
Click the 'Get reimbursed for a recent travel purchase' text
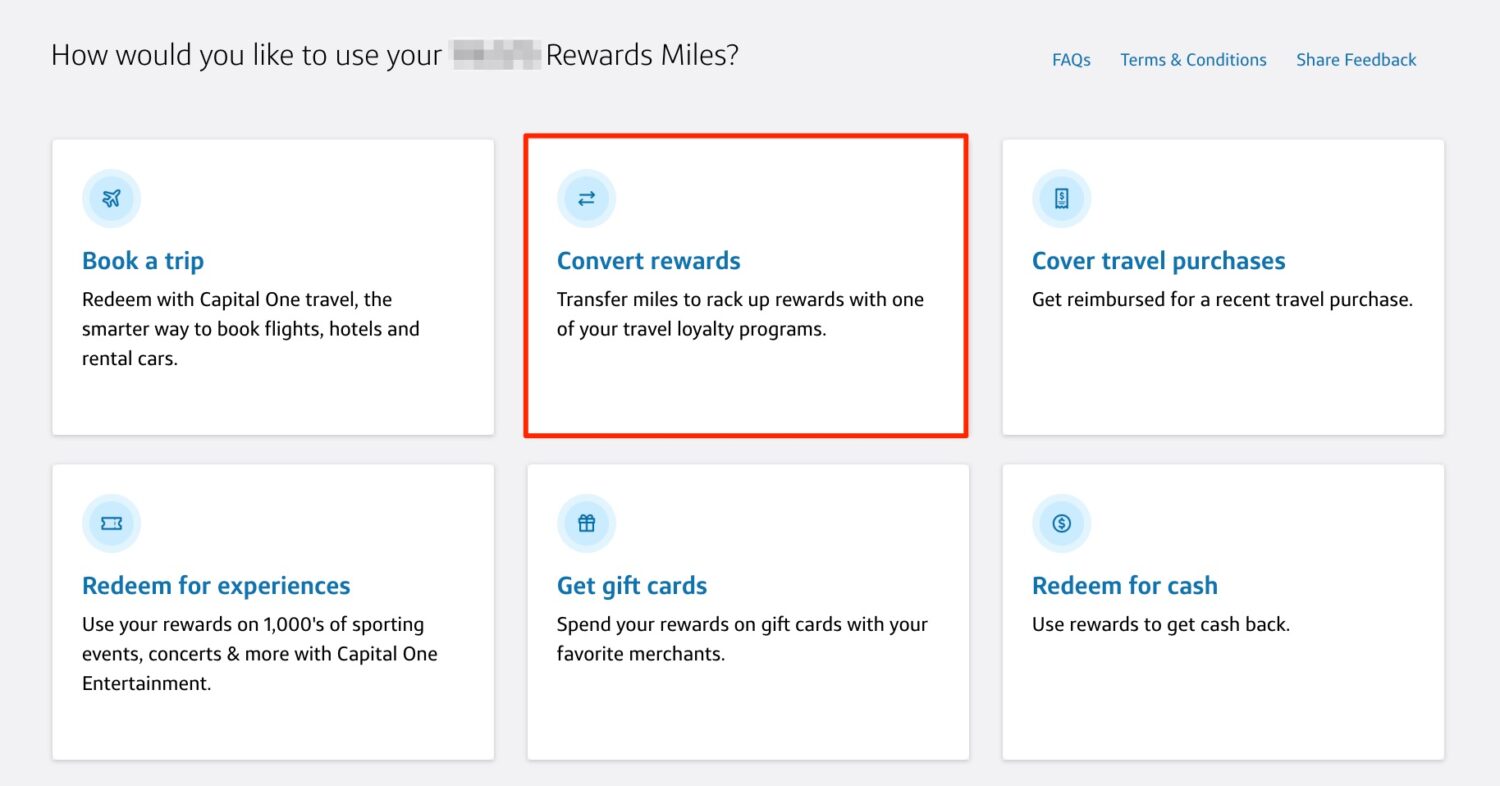(1222, 300)
